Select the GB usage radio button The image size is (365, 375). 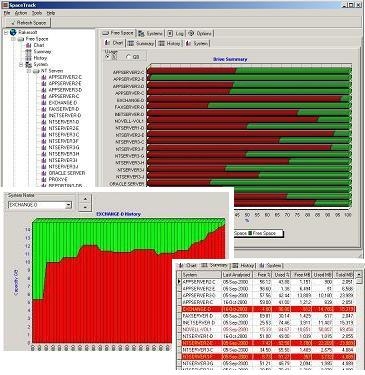[x=129, y=57]
